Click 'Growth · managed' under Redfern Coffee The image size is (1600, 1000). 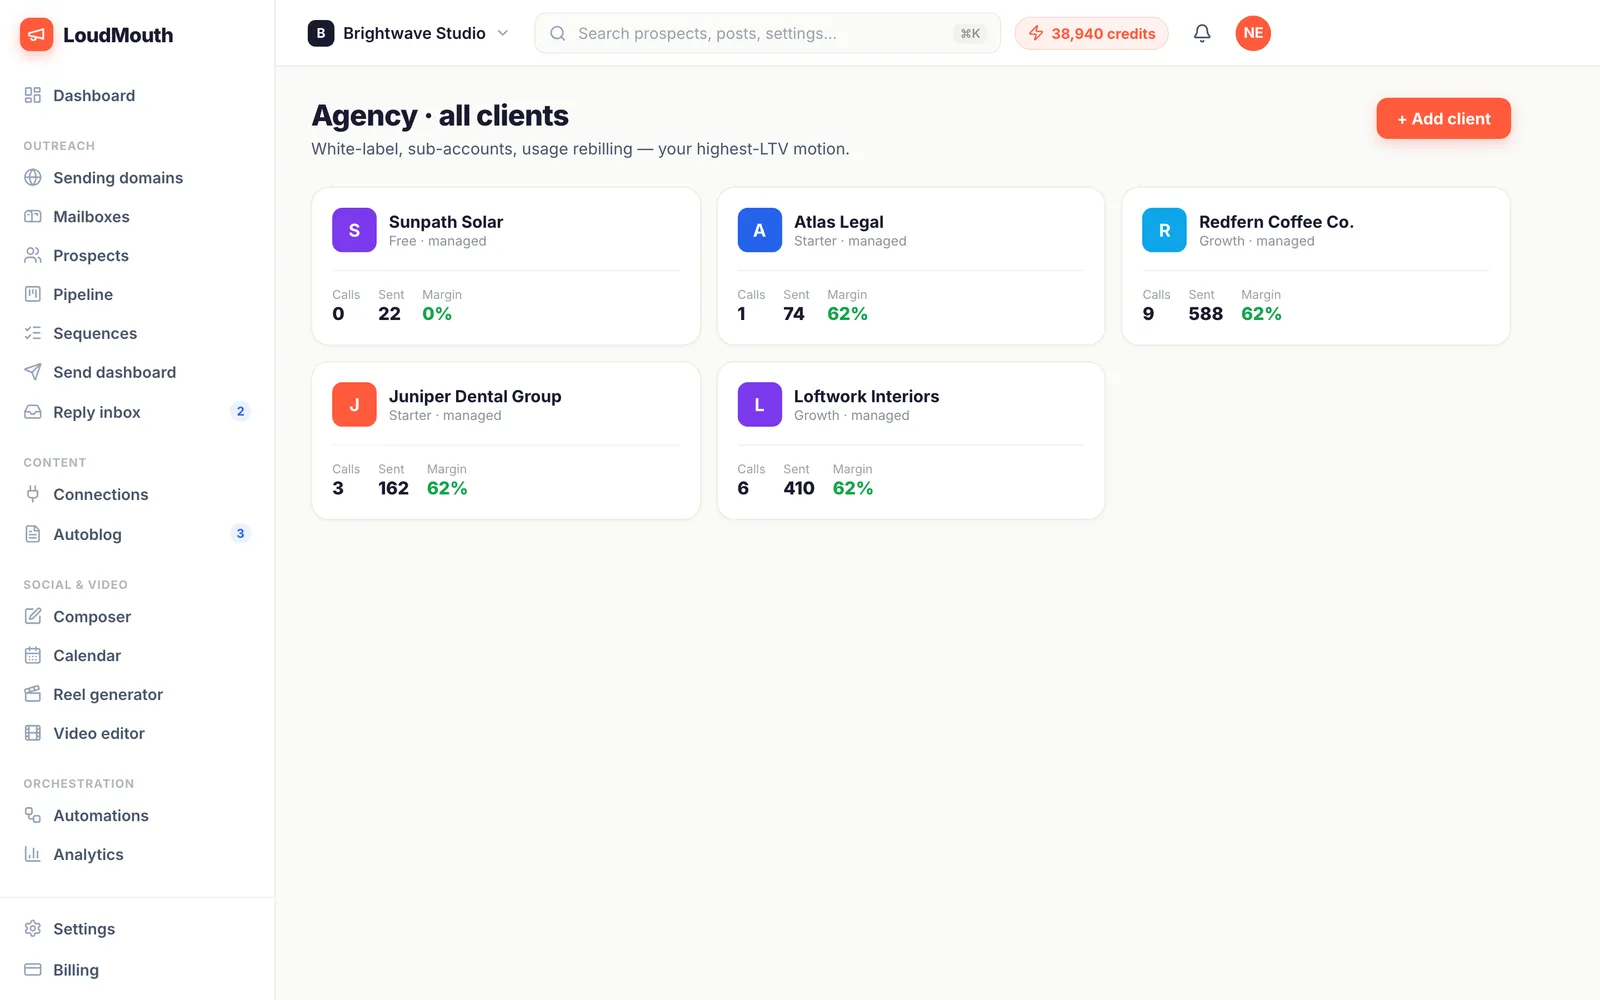1257,241
